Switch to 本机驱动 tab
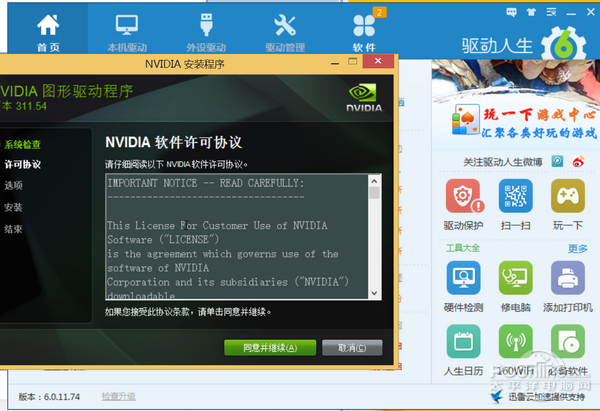 coord(127,32)
